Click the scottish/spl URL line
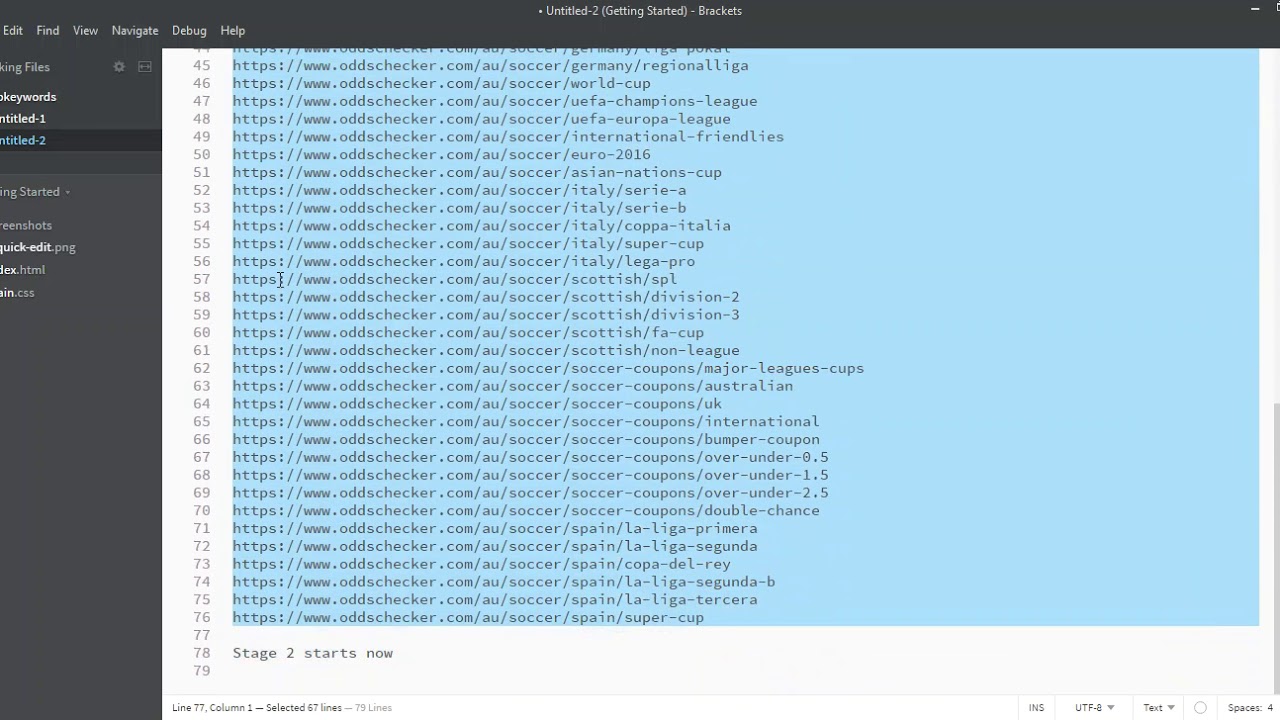1280x720 pixels. (x=455, y=279)
